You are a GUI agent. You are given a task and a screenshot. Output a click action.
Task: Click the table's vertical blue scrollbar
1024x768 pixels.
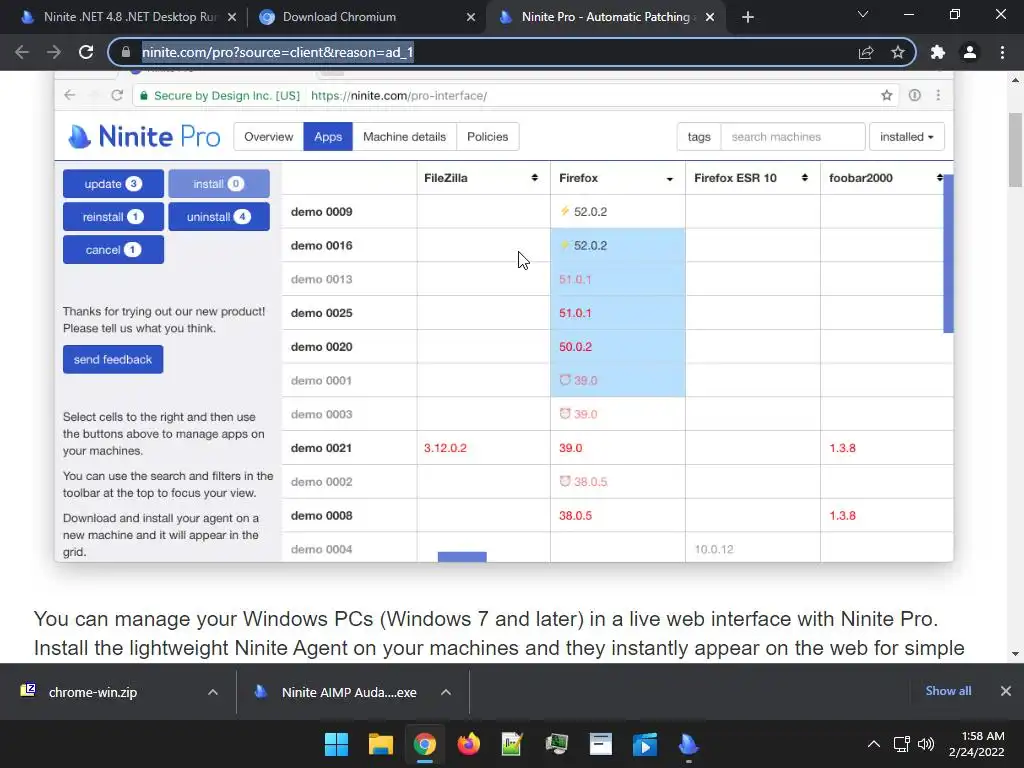948,253
